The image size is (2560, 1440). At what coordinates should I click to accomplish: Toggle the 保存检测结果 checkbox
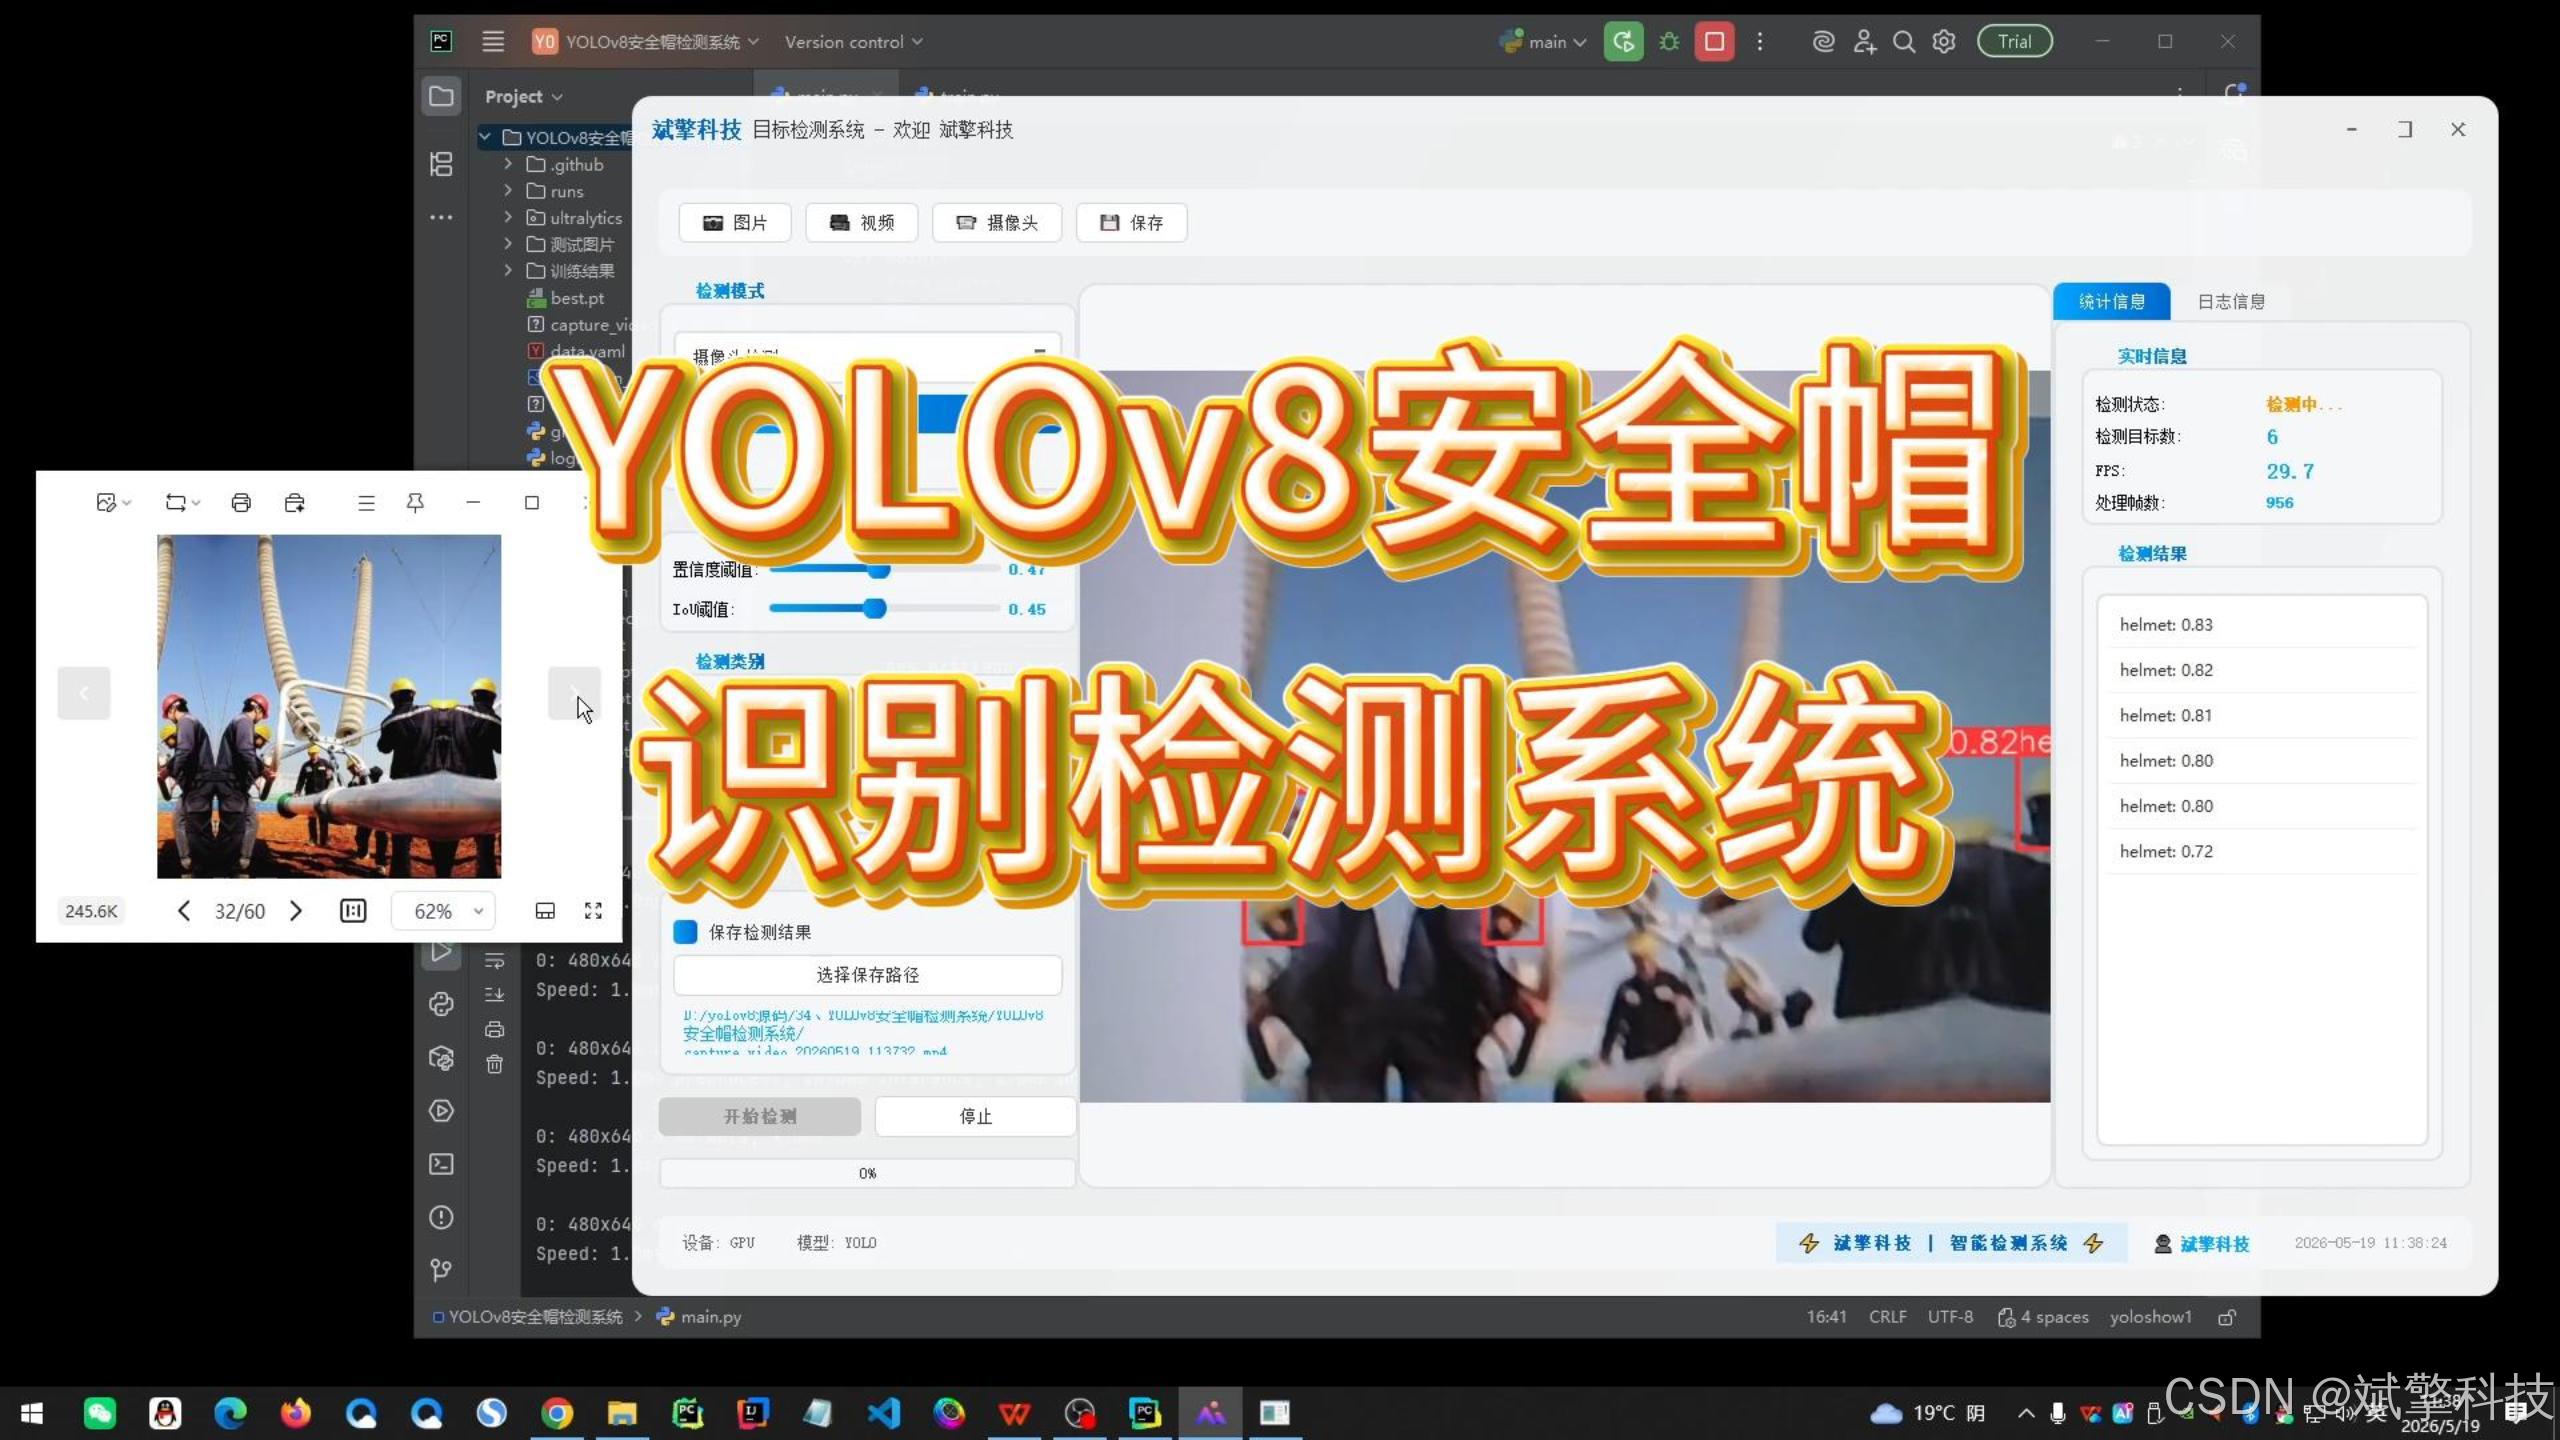(x=685, y=932)
